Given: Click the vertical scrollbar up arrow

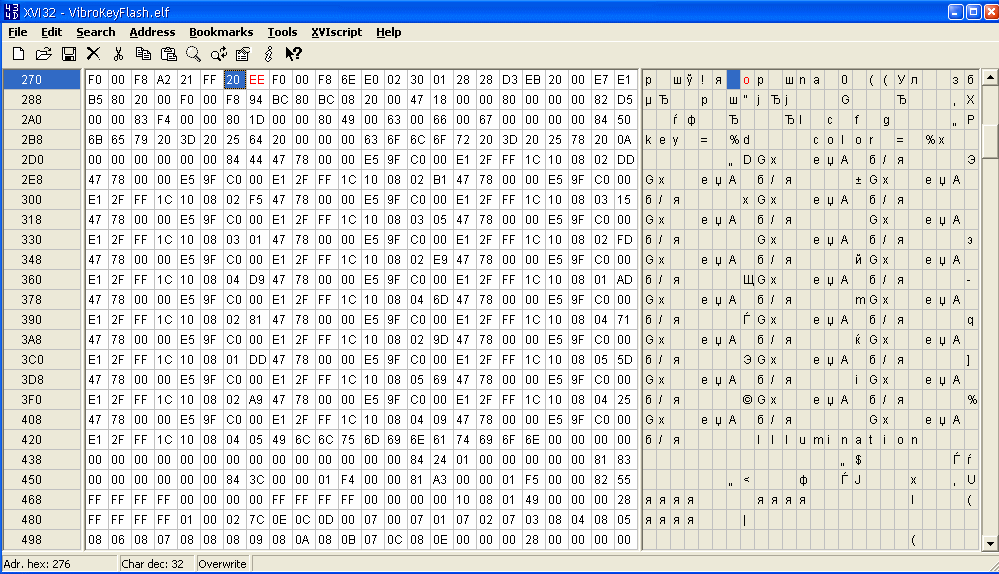Looking at the screenshot, I should (x=989, y=77).
